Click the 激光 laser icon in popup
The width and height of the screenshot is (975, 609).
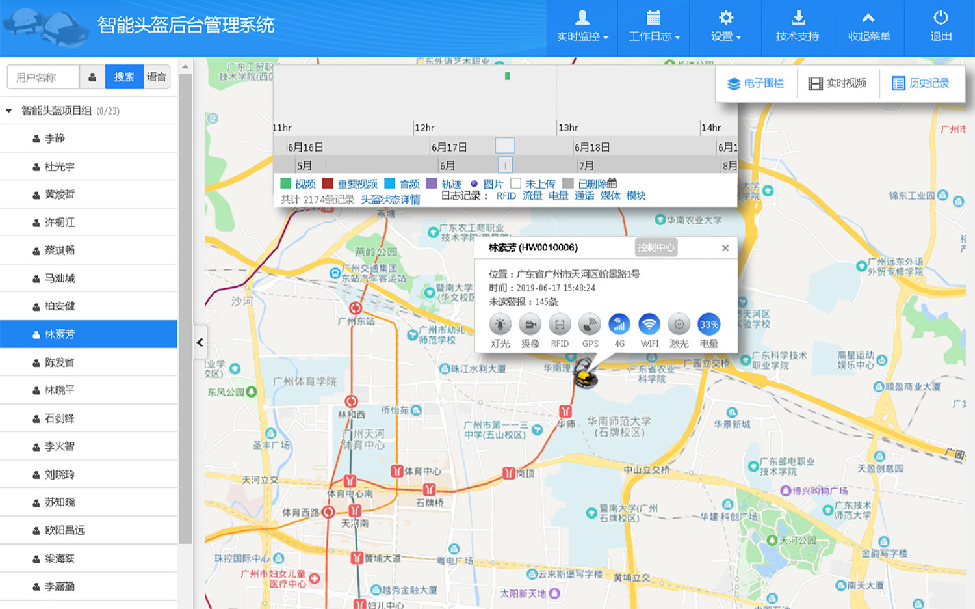click(679, 324)
